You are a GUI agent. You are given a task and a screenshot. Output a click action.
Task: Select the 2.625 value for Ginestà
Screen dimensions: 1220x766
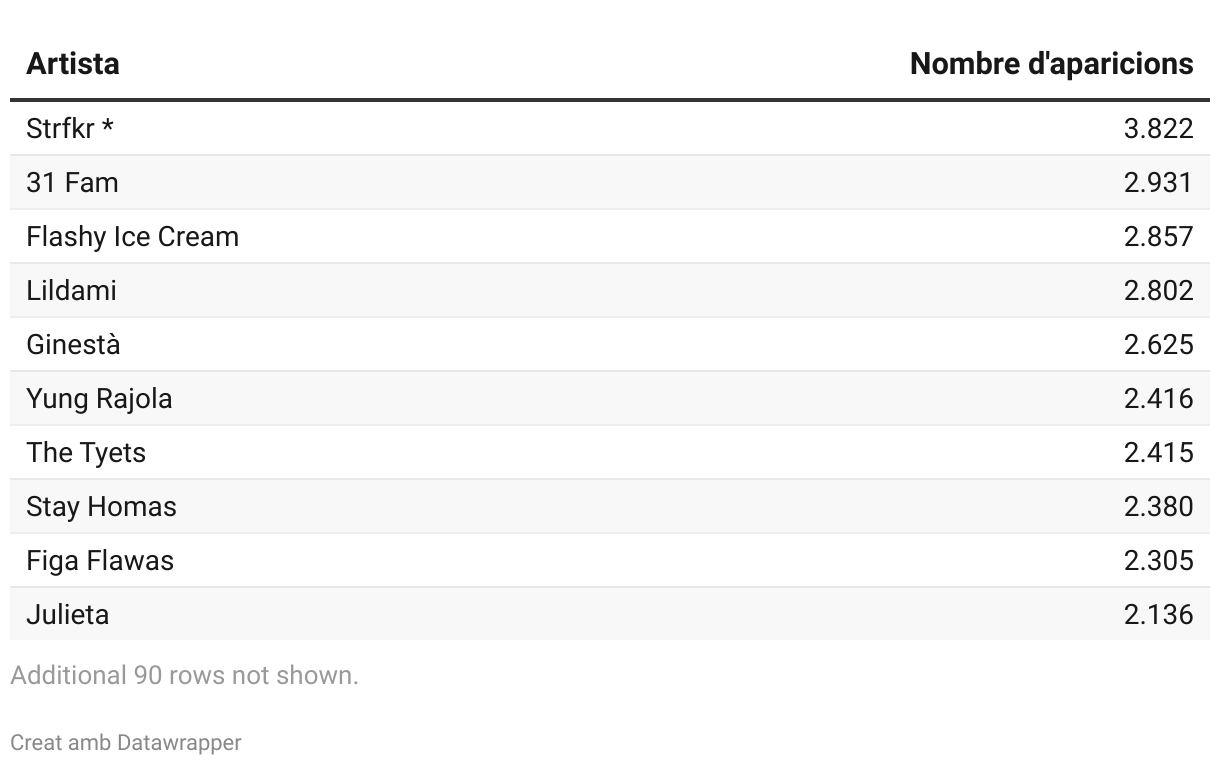1158,345
